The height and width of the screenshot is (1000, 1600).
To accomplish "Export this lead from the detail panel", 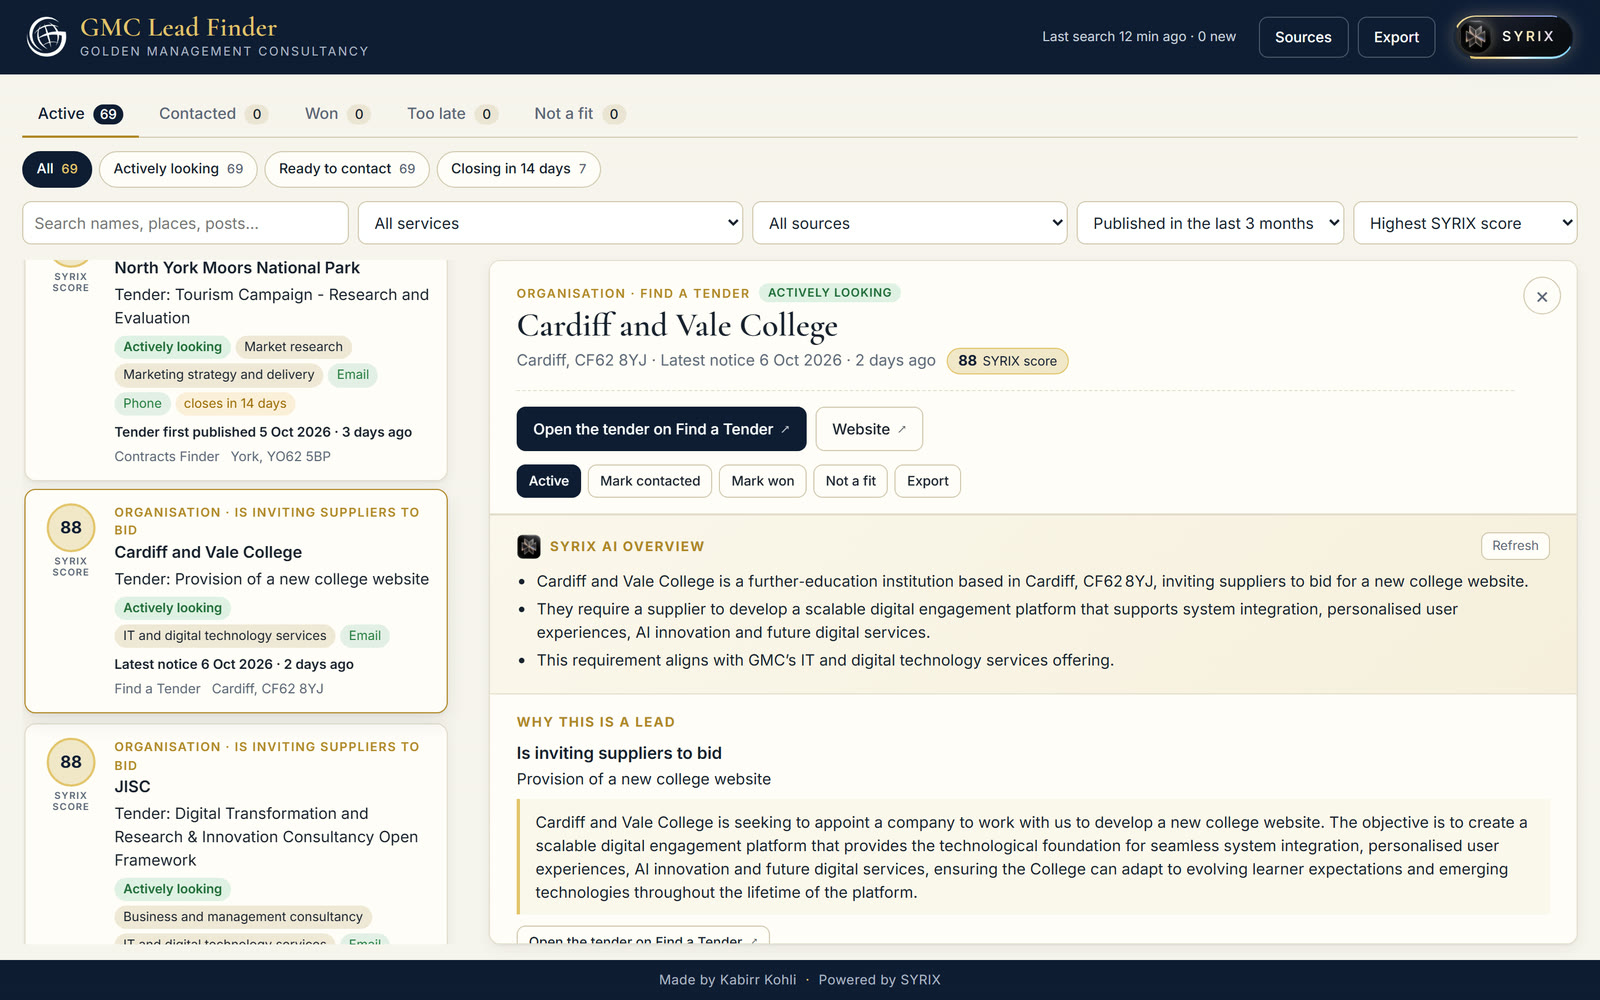I will (x=927, y=481).
